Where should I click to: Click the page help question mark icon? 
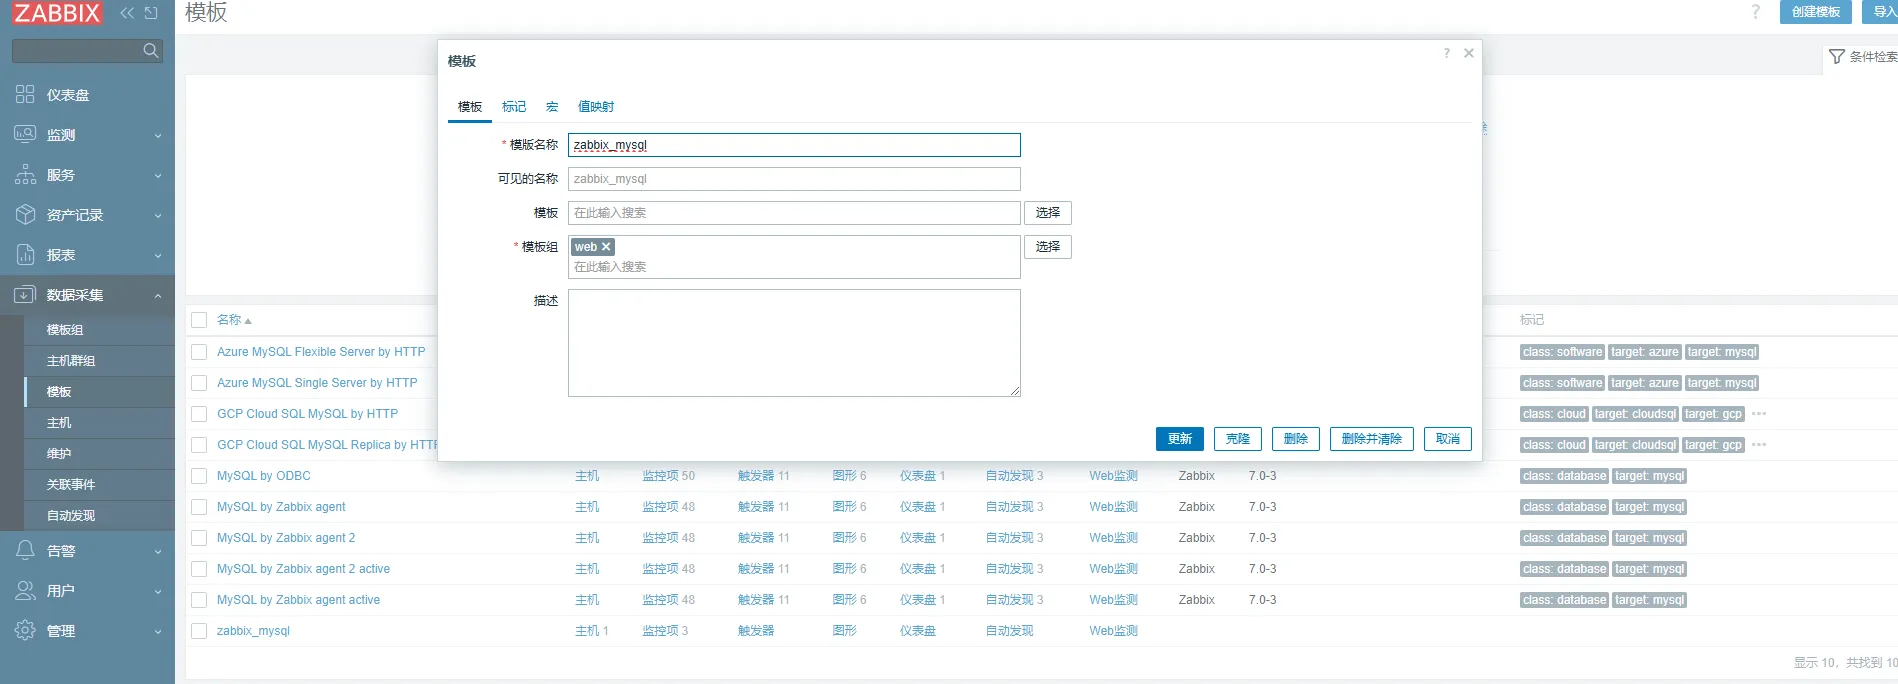pyautogui.click(x=1755, y=12)
